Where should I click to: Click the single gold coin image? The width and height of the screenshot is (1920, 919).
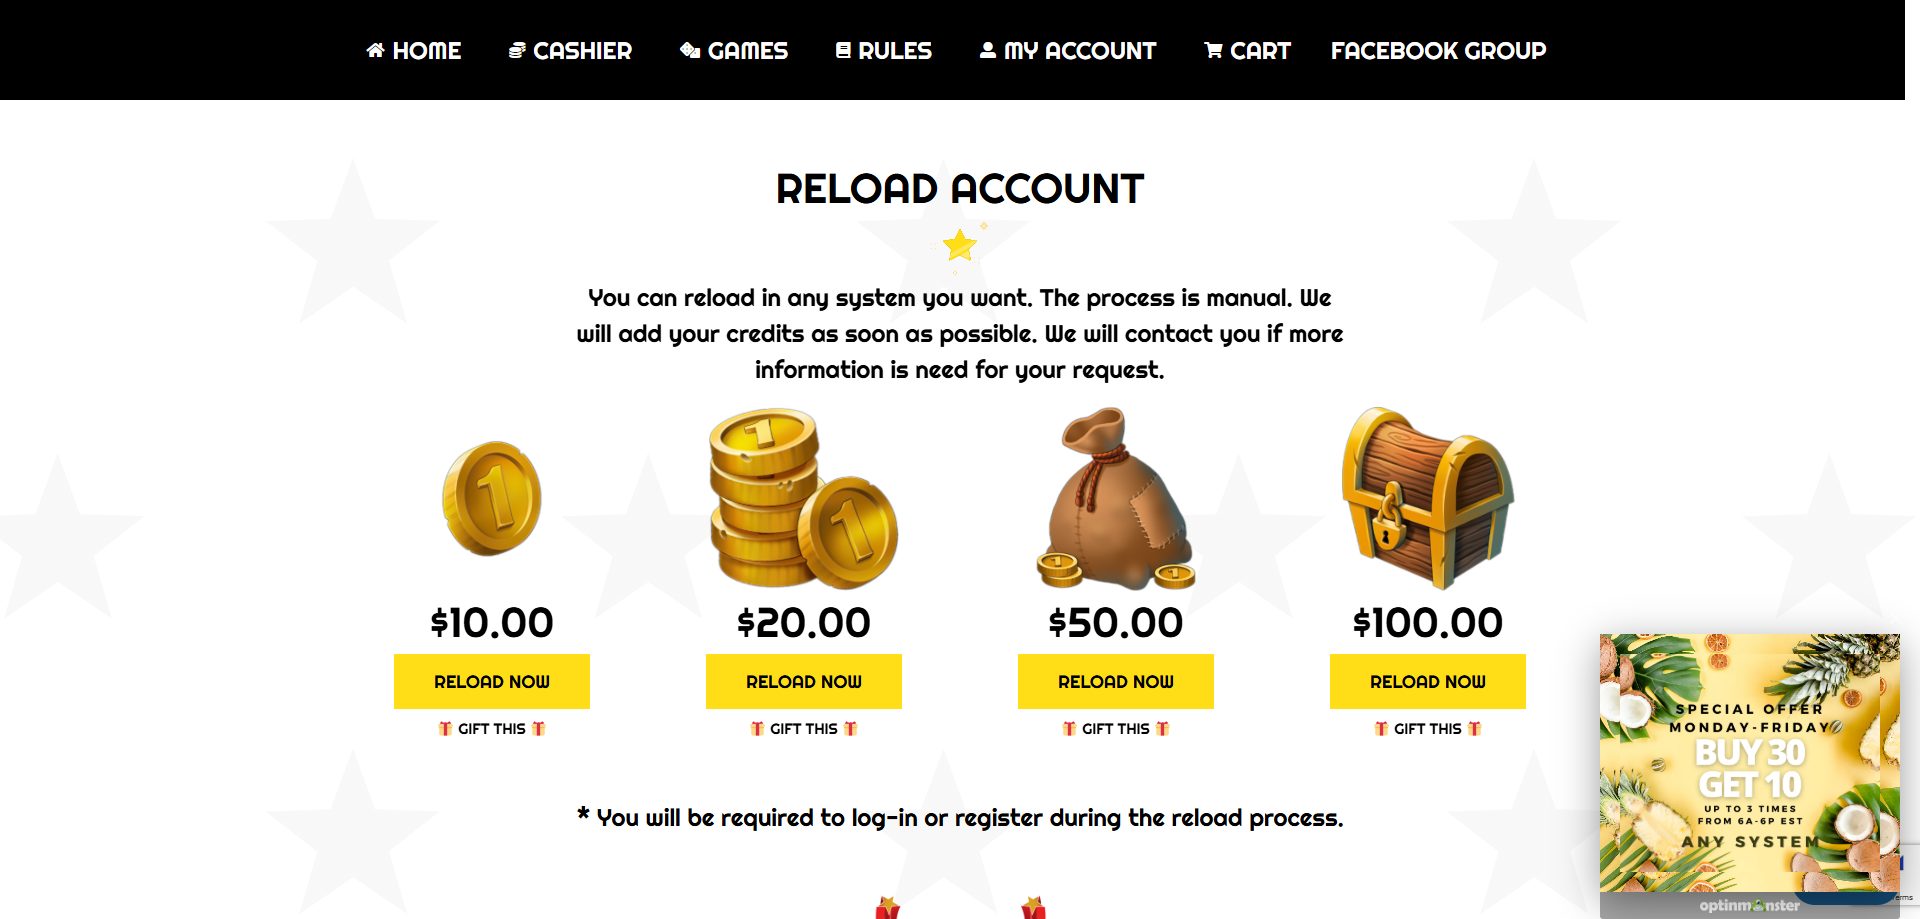coord(492,498)
